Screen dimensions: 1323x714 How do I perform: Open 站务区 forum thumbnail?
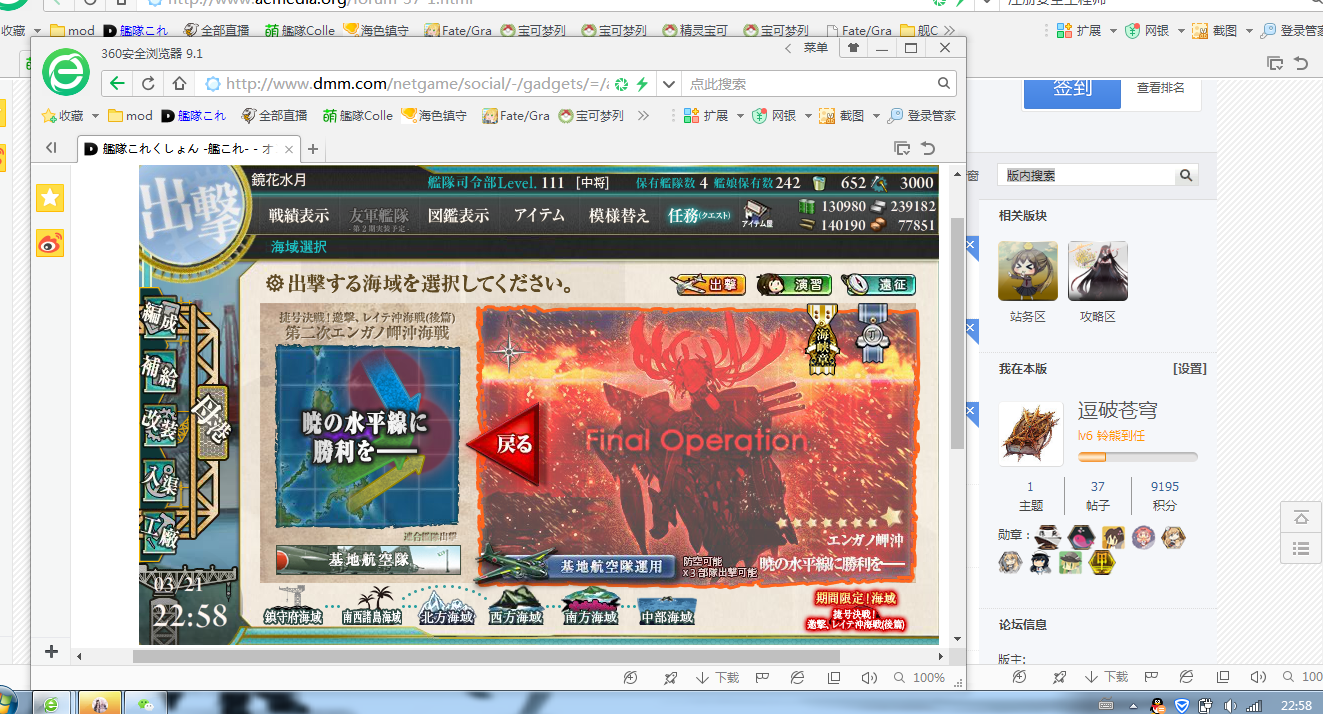(1028, 271)
